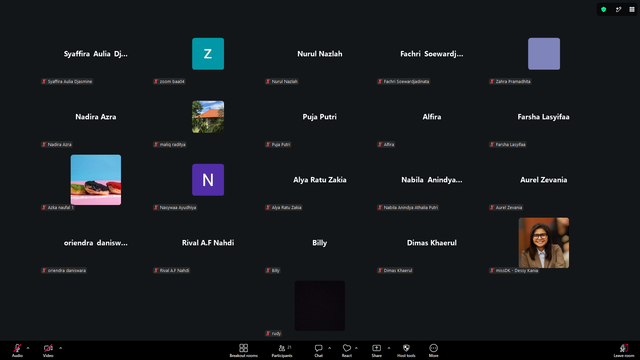Click muted mic icon for Alfira
This screenshot has height=360, width=640.
pyautogui.click(x=380, y=144)
